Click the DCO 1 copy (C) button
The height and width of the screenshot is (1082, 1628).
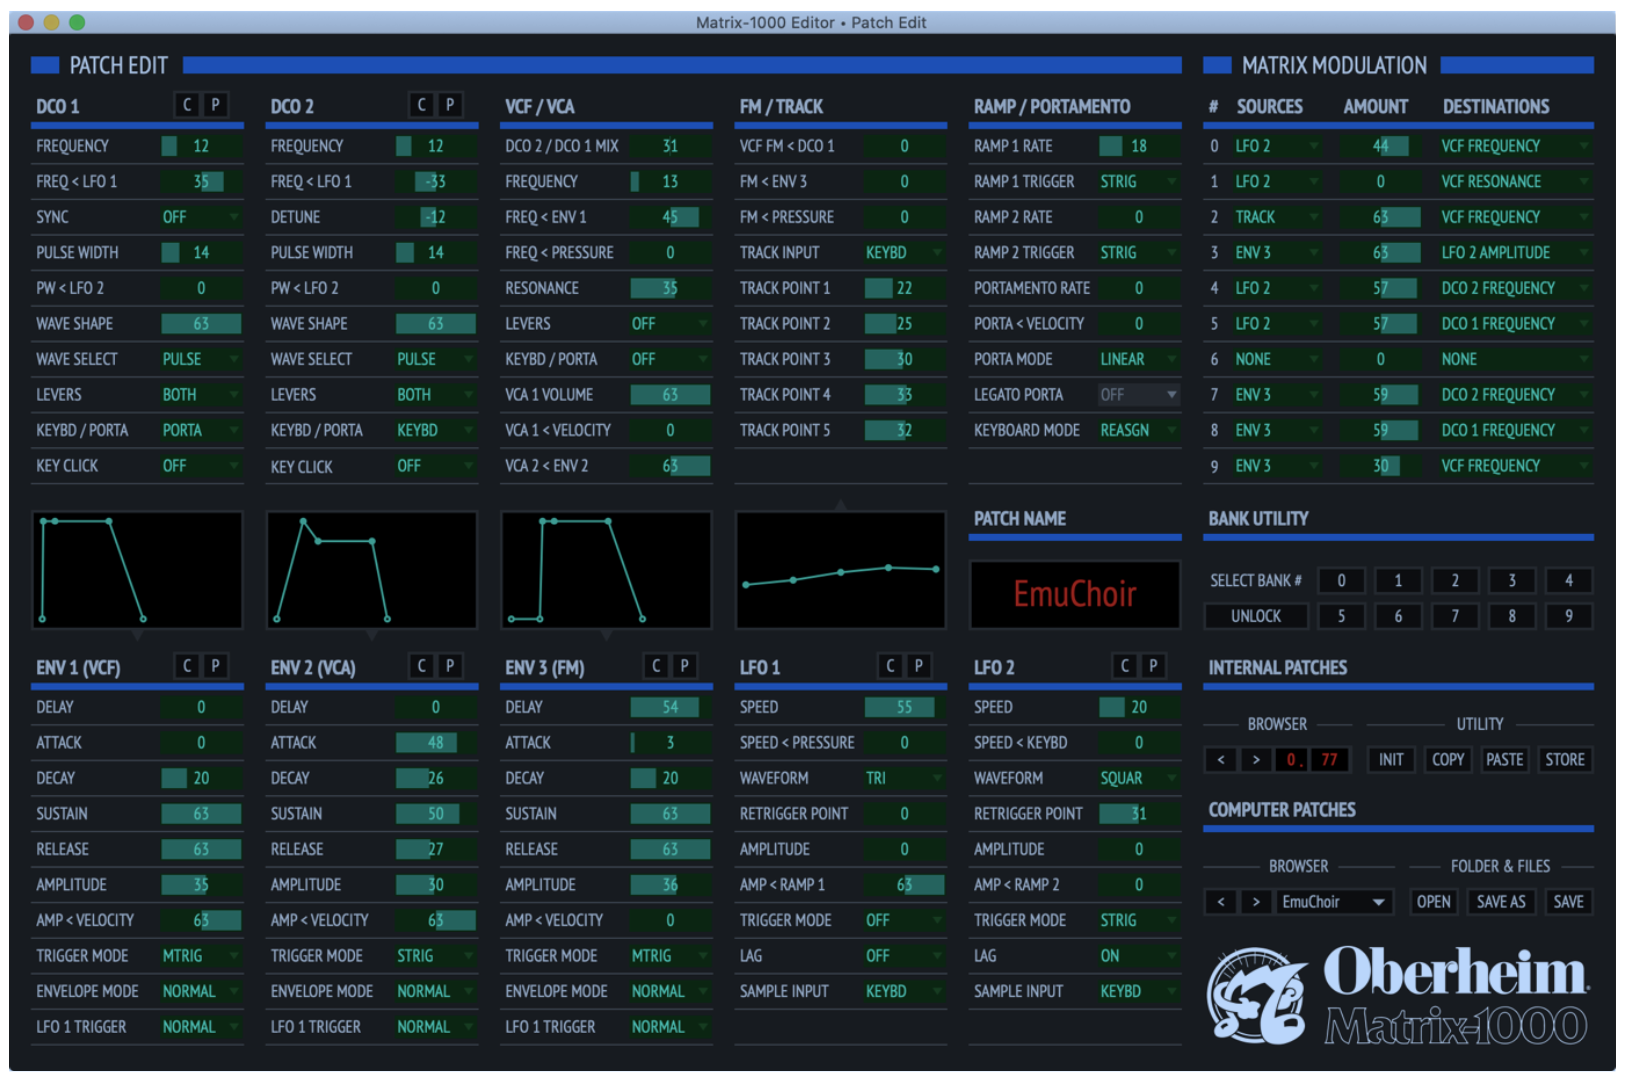(187, 105)
